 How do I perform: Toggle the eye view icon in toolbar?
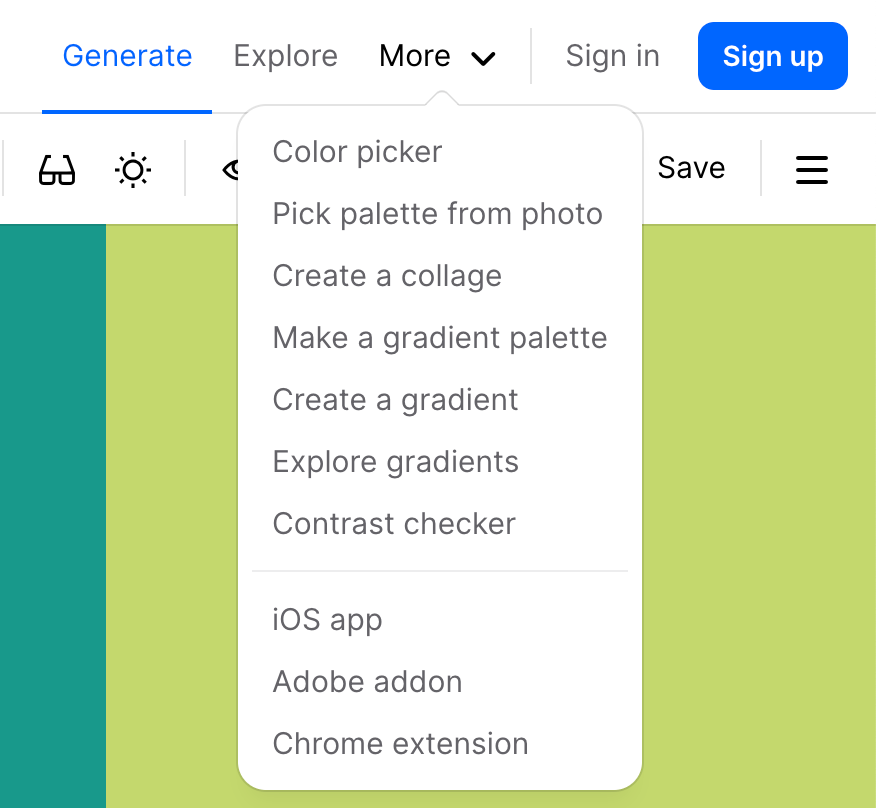tap(230, 169)
